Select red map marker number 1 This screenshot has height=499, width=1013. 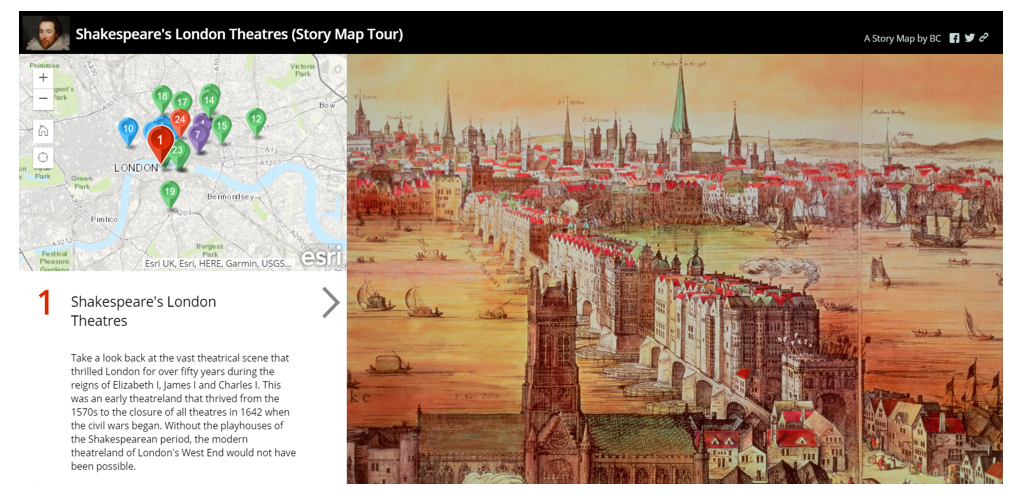tap(160, 140)
